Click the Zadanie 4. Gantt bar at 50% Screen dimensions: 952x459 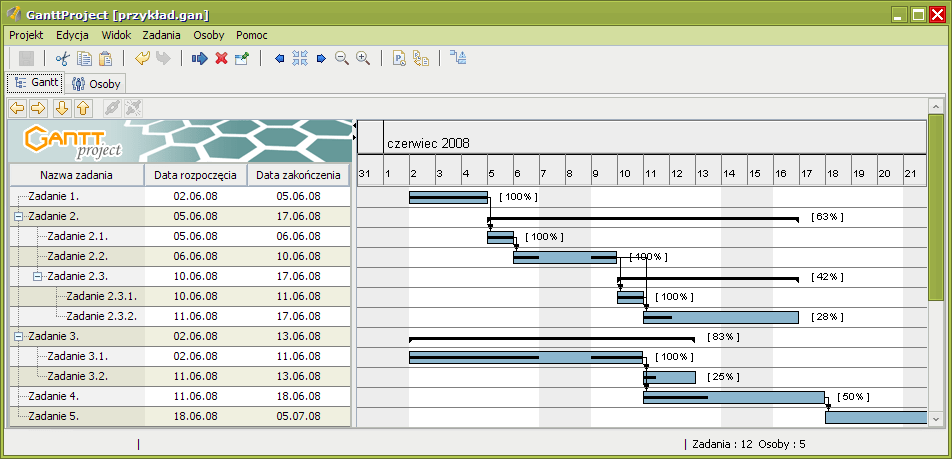pyautogui.click(x=734, y=397)
